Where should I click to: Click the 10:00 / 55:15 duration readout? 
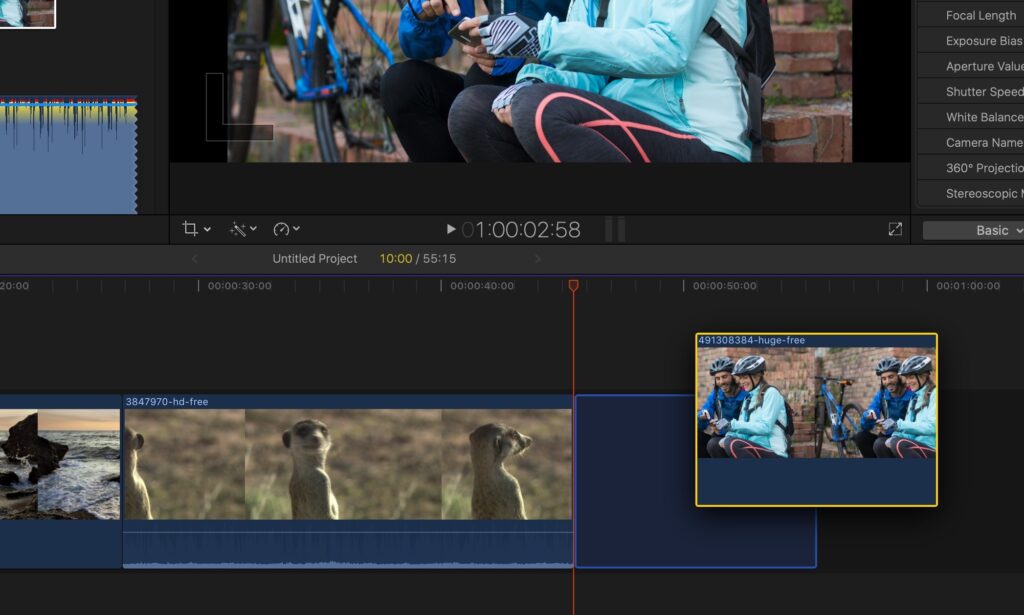click(x=417, y=259)
